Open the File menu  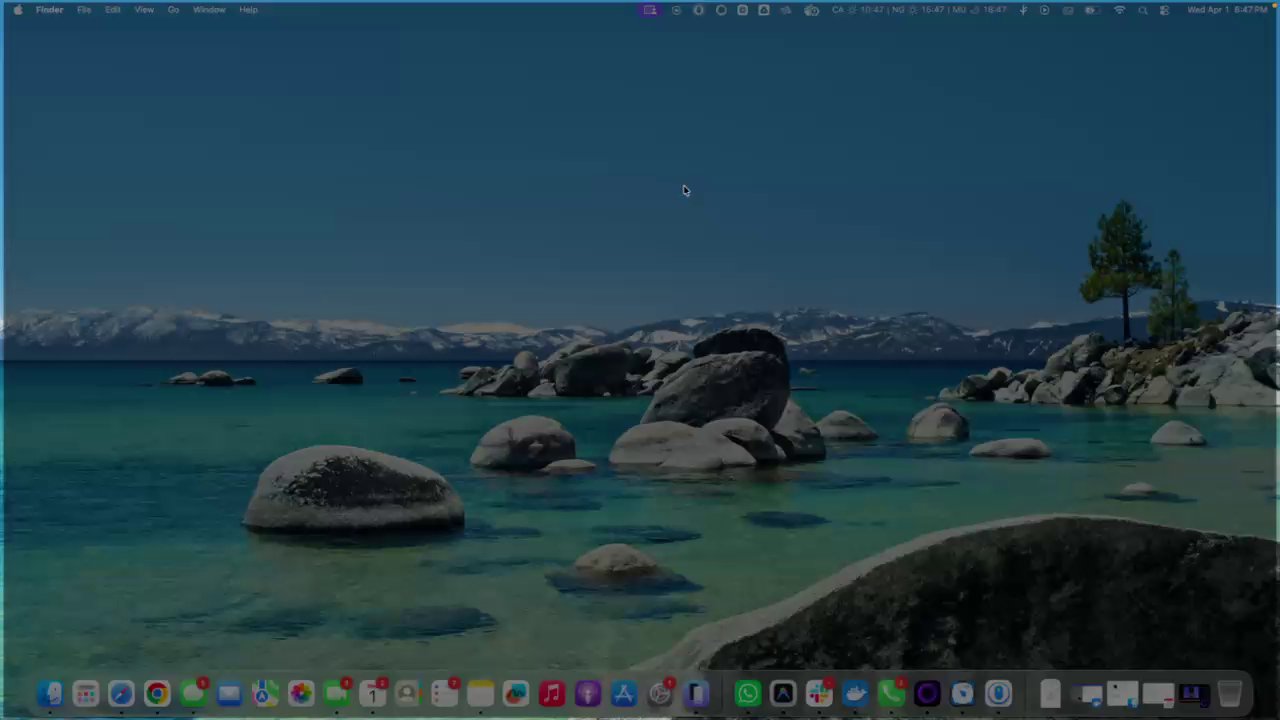[x=84, y=10]
